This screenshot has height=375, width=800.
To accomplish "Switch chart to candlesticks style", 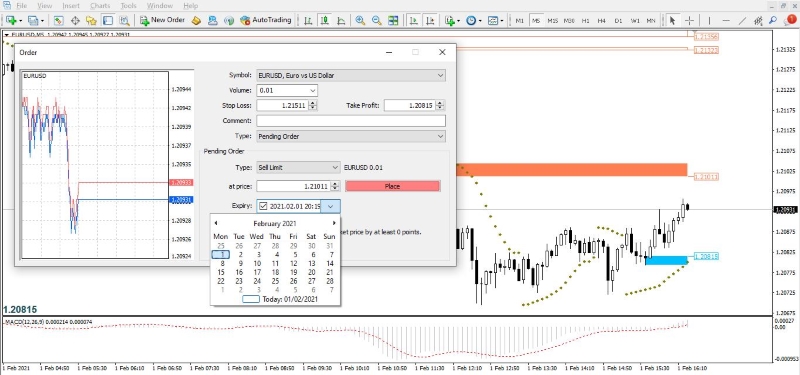I will pos(324,20).
